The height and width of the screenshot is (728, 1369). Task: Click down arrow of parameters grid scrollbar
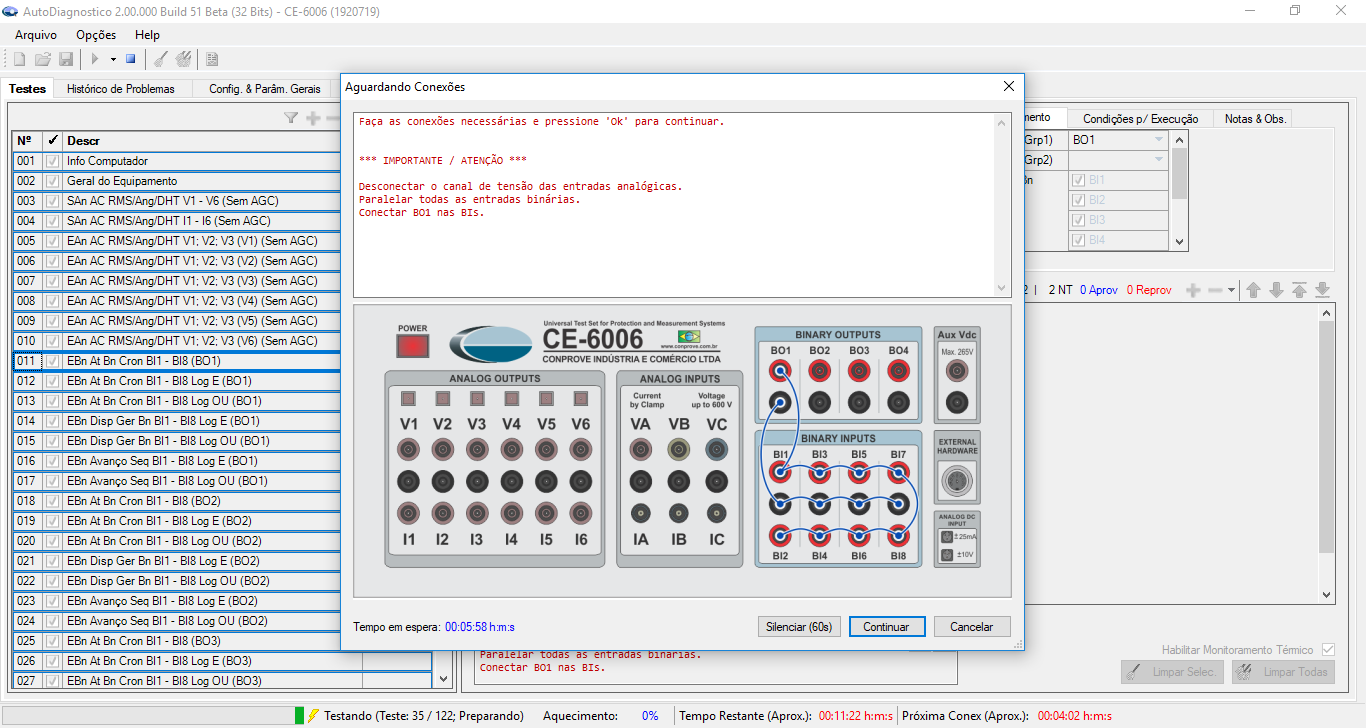pyautogui.click(x=1180, y=241)
